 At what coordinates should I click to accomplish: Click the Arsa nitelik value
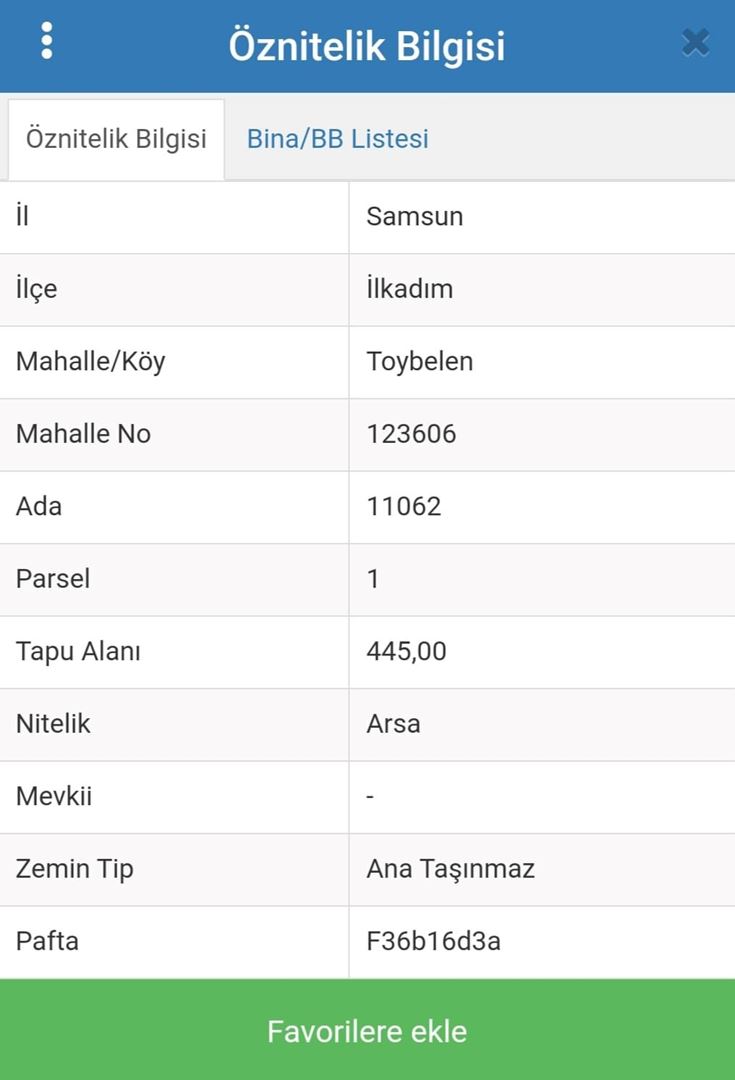click(x=393, y=724)
